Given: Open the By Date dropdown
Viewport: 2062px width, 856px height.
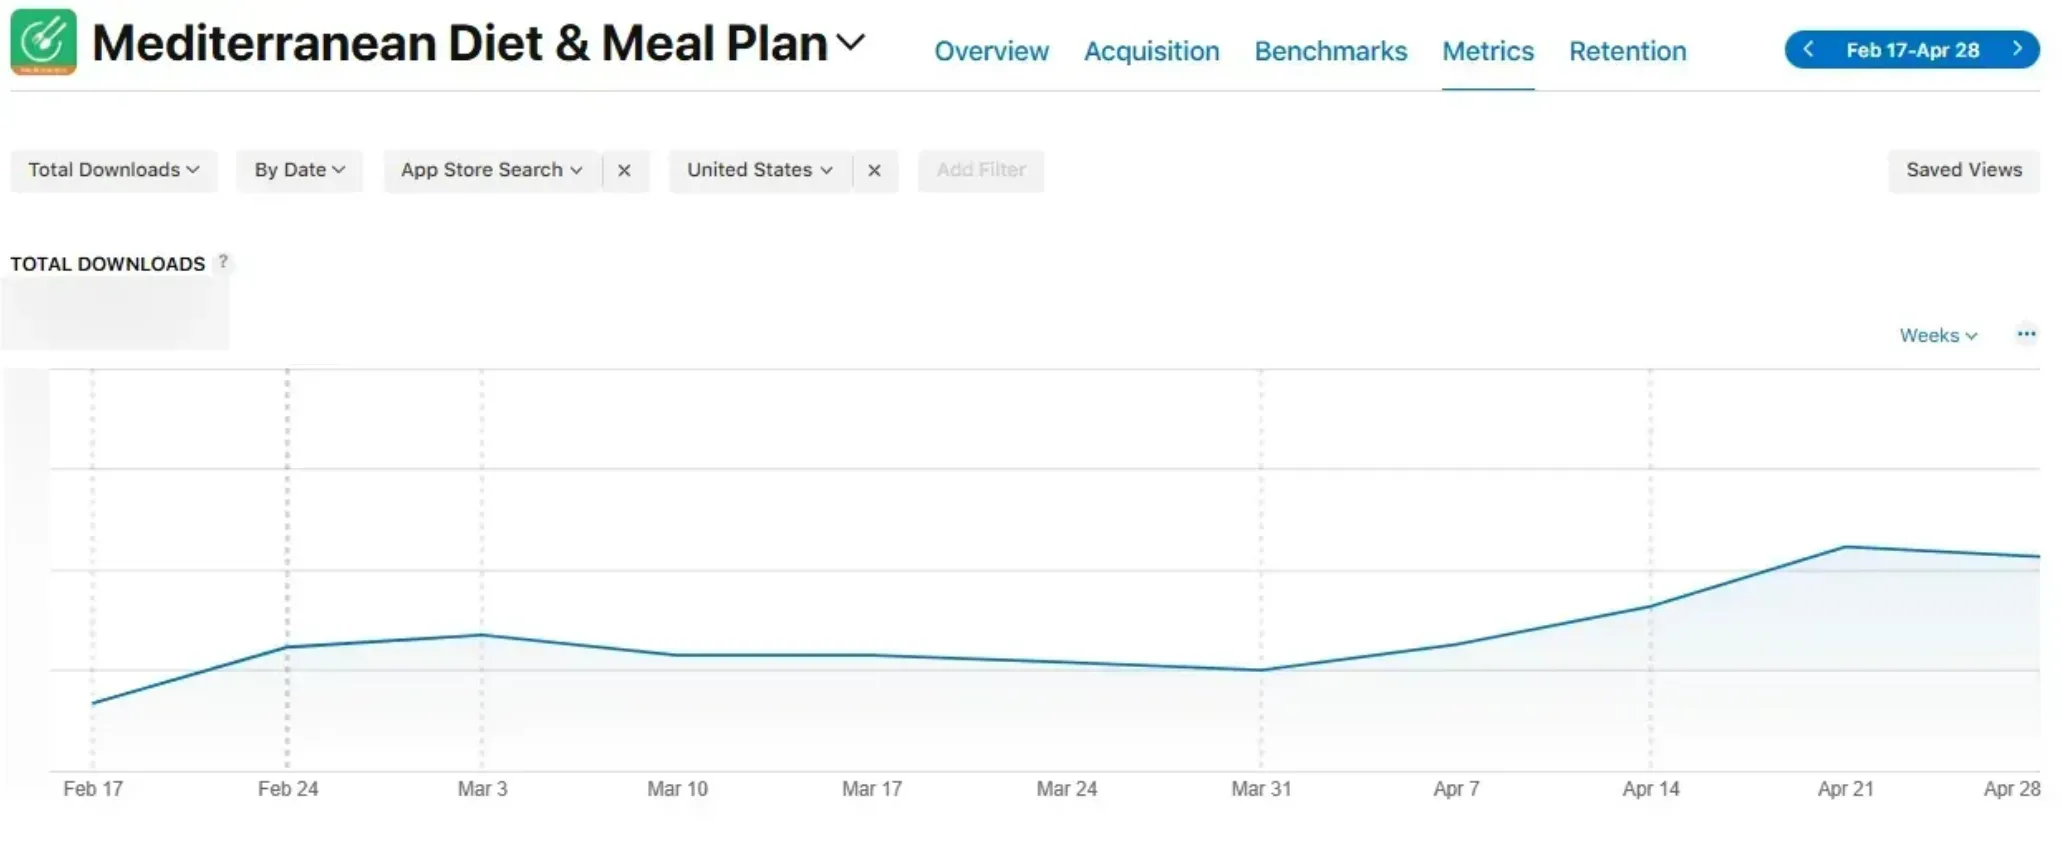Looking at the screenshot, I should [x=299, y=170].
